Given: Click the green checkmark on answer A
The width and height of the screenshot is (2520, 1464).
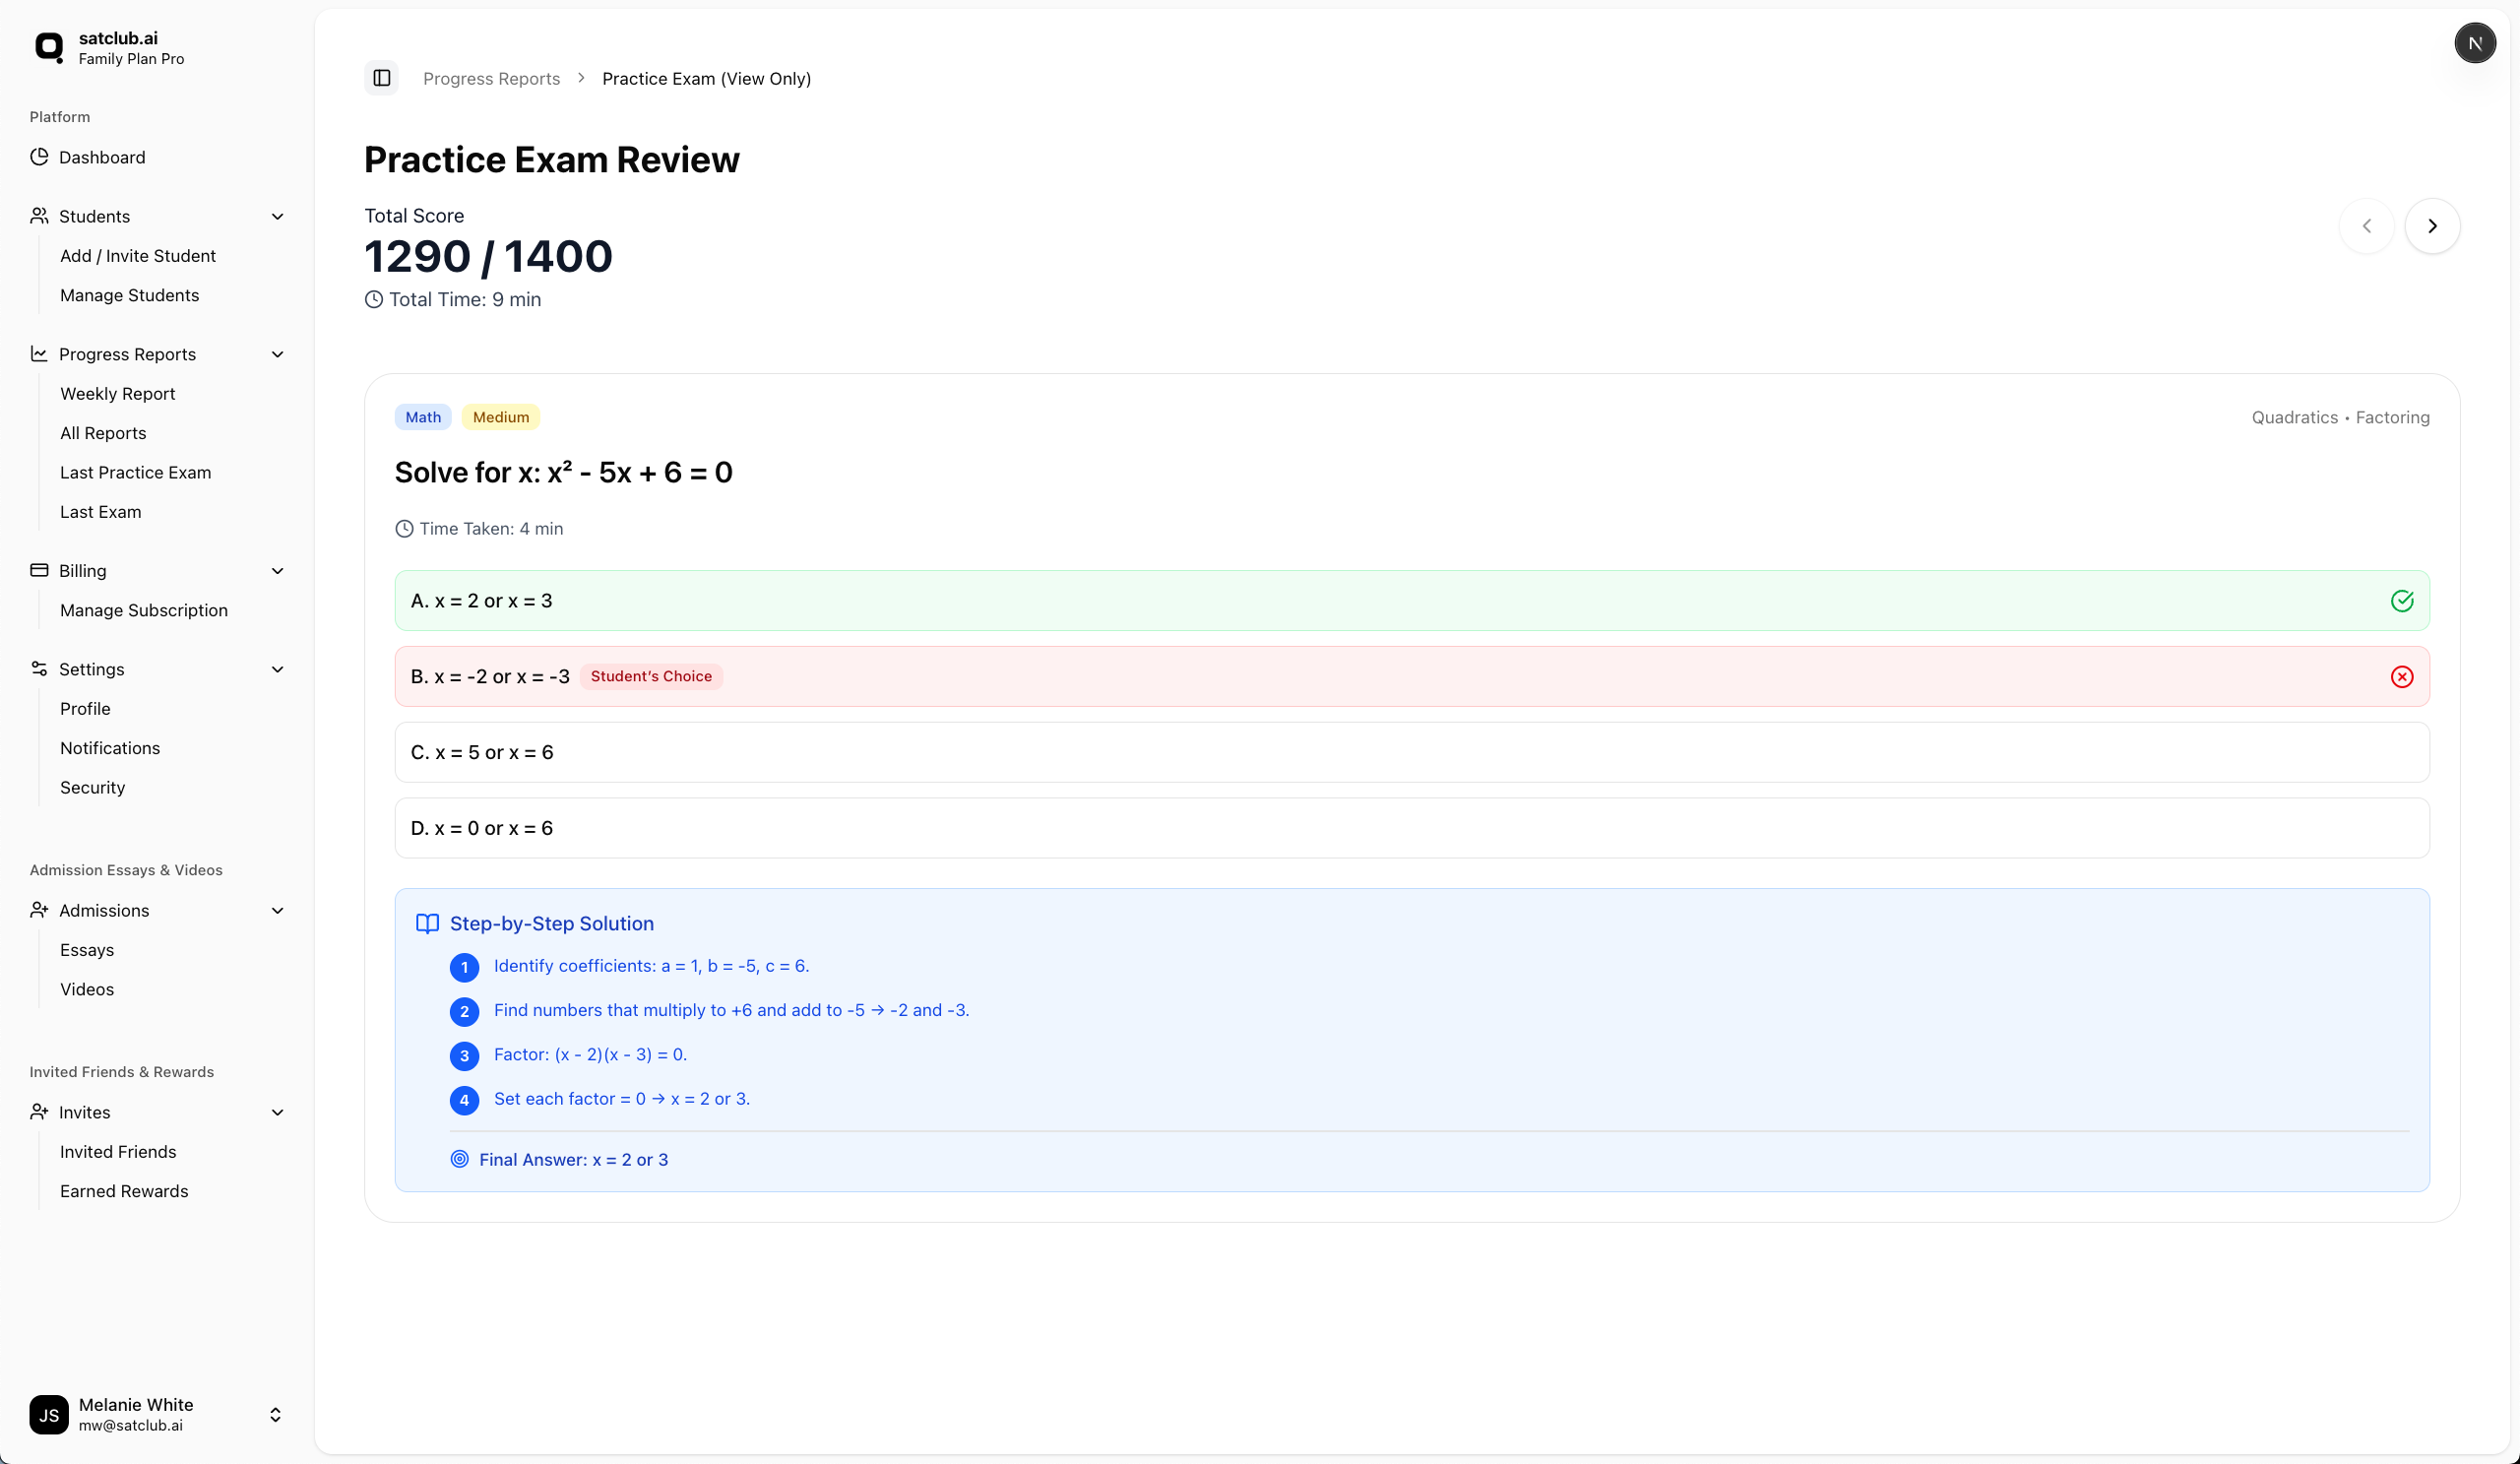Looking at the screenshot, I should tap(2402, 601).
